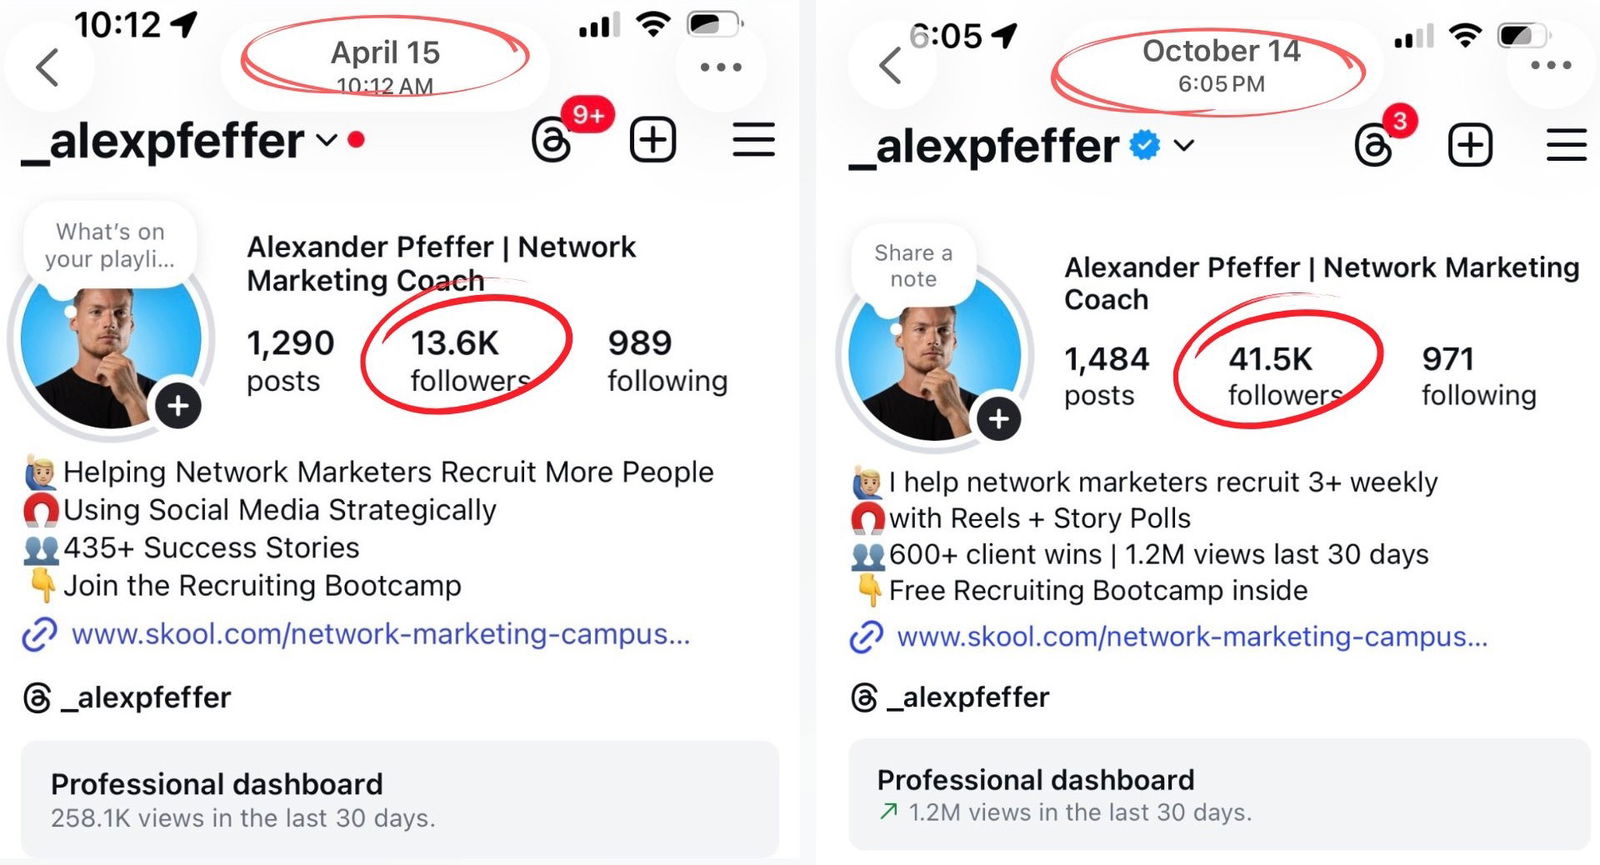The width and height of the screenshot is (1600, 865).
Task: Add story via plus on right avatar
Action: [x=998, y=419]
